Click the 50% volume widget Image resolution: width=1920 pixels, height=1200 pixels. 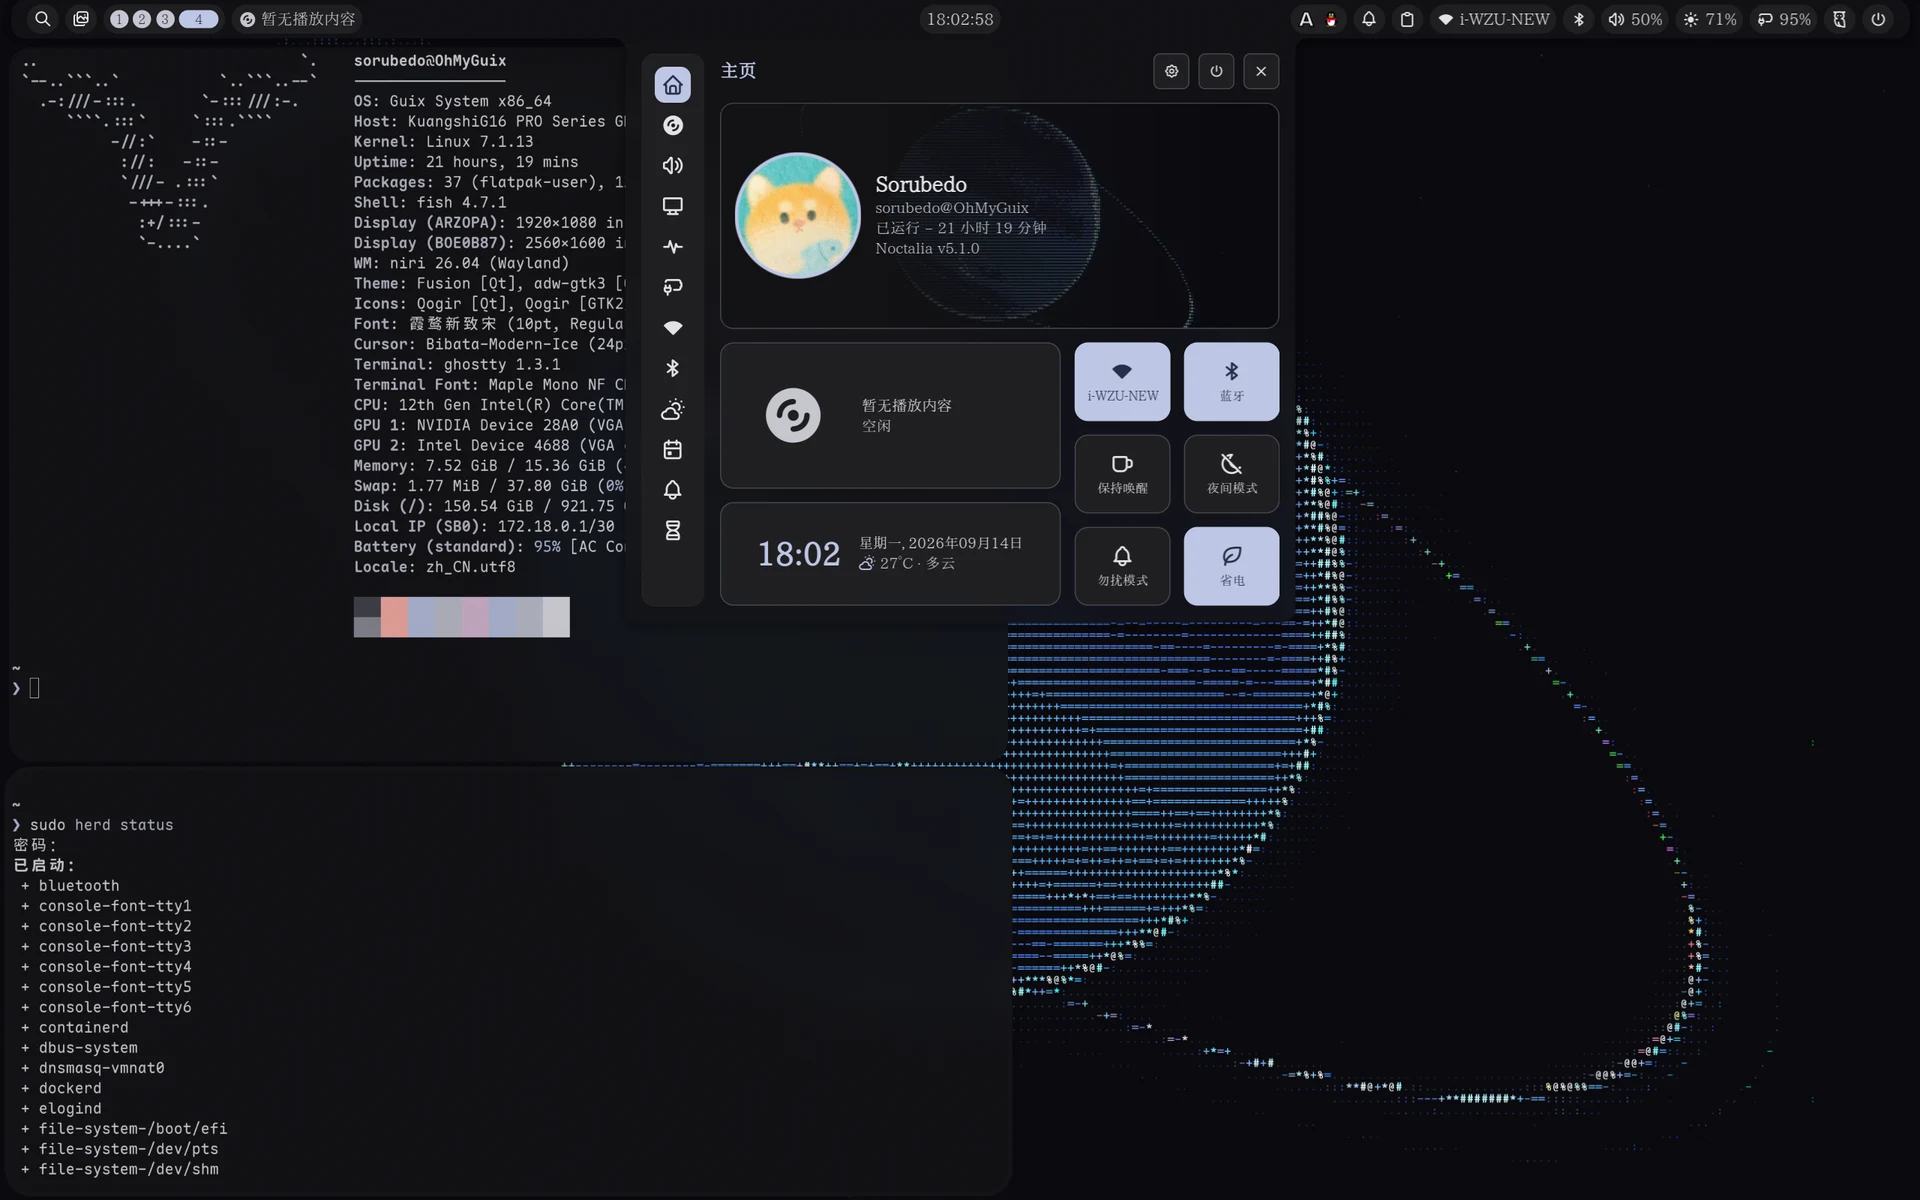tap(1635, 19)
